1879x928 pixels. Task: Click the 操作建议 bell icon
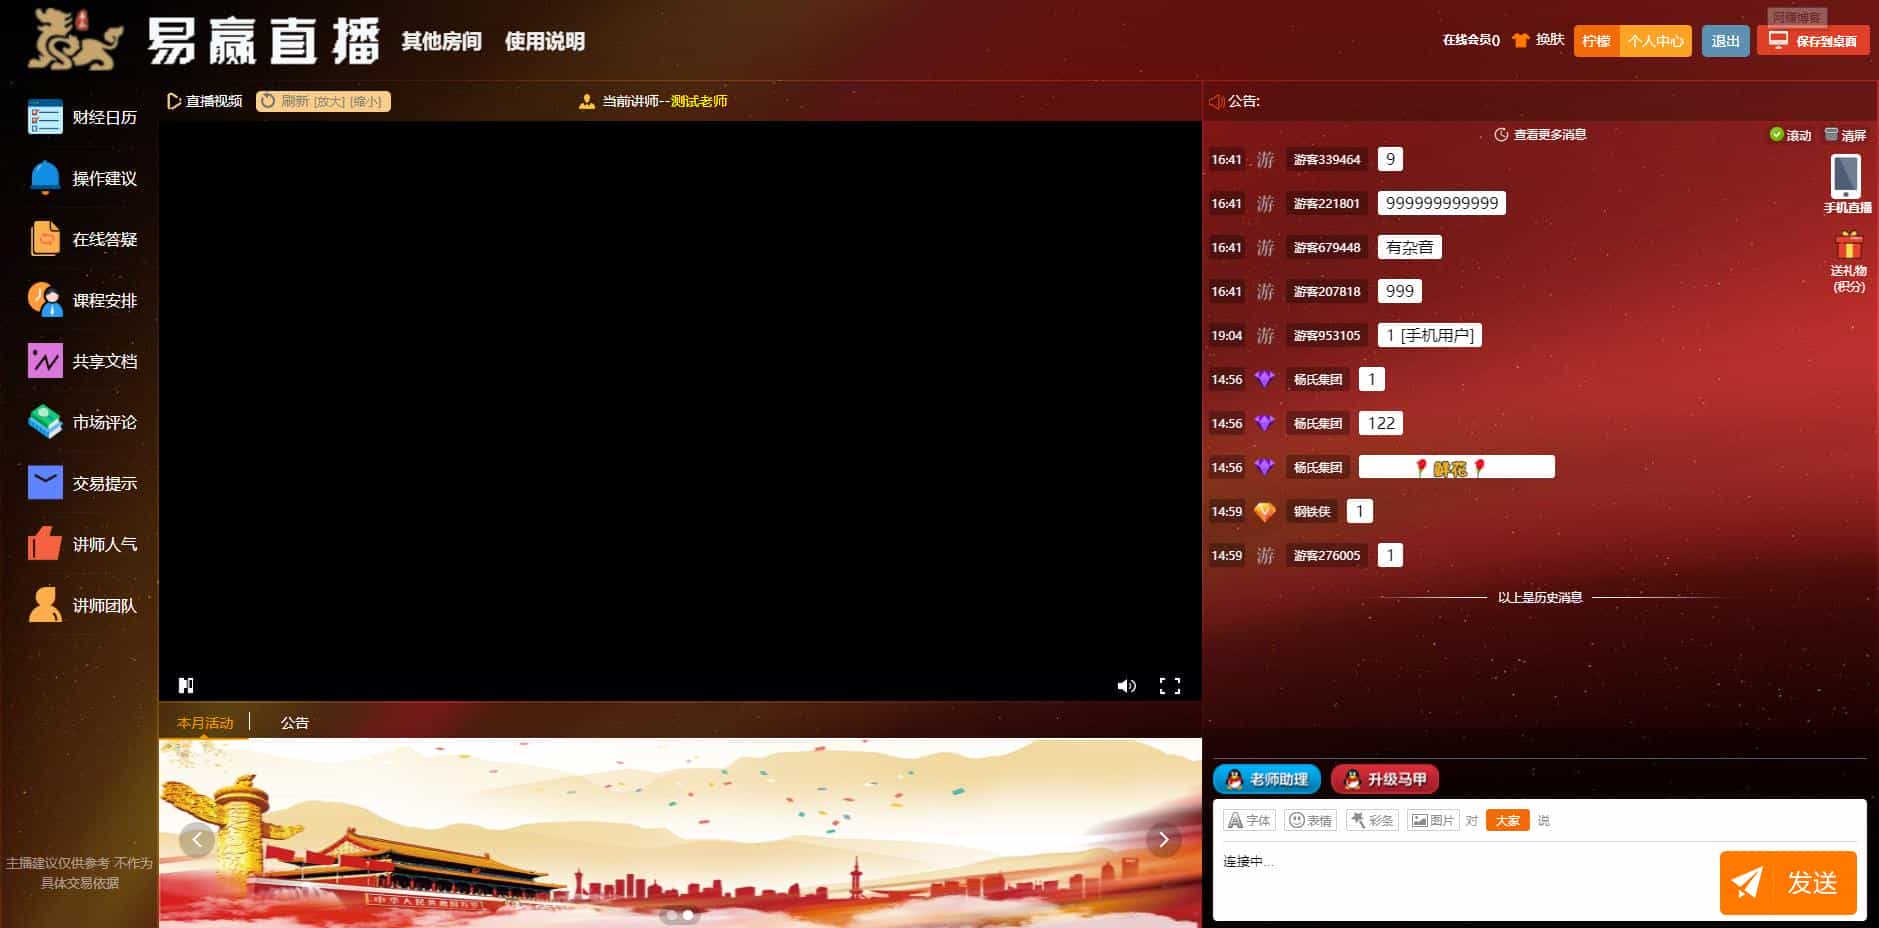click(45, 178)
